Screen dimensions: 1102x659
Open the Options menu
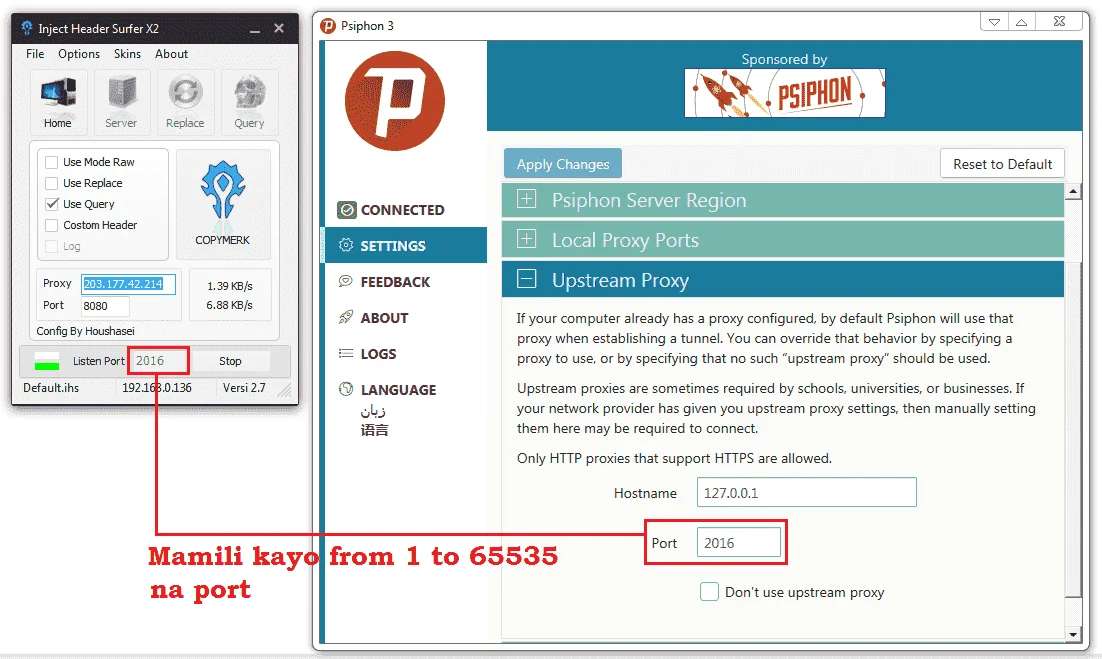pyautogui.click(x=79, y=53)
